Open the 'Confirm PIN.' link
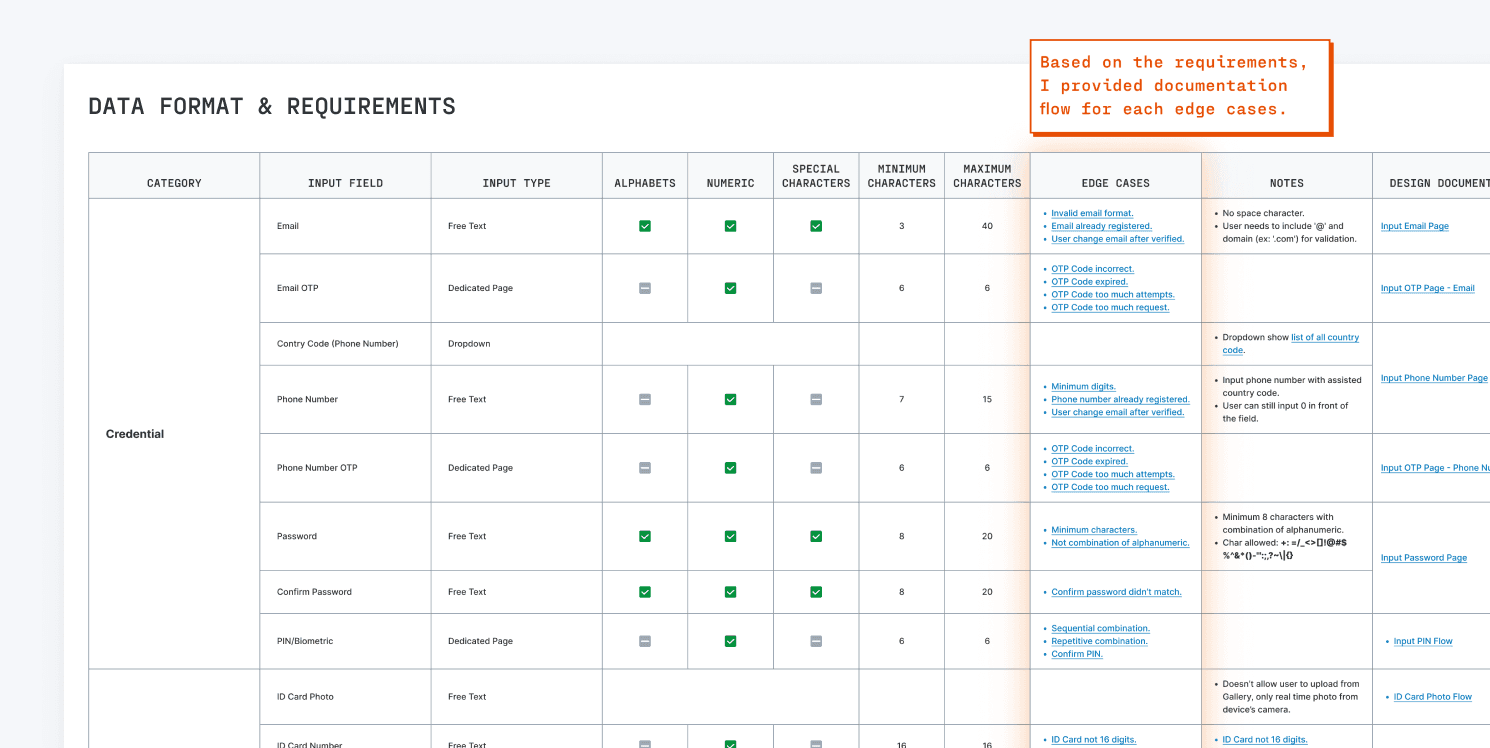 (x=1077, y=655)
